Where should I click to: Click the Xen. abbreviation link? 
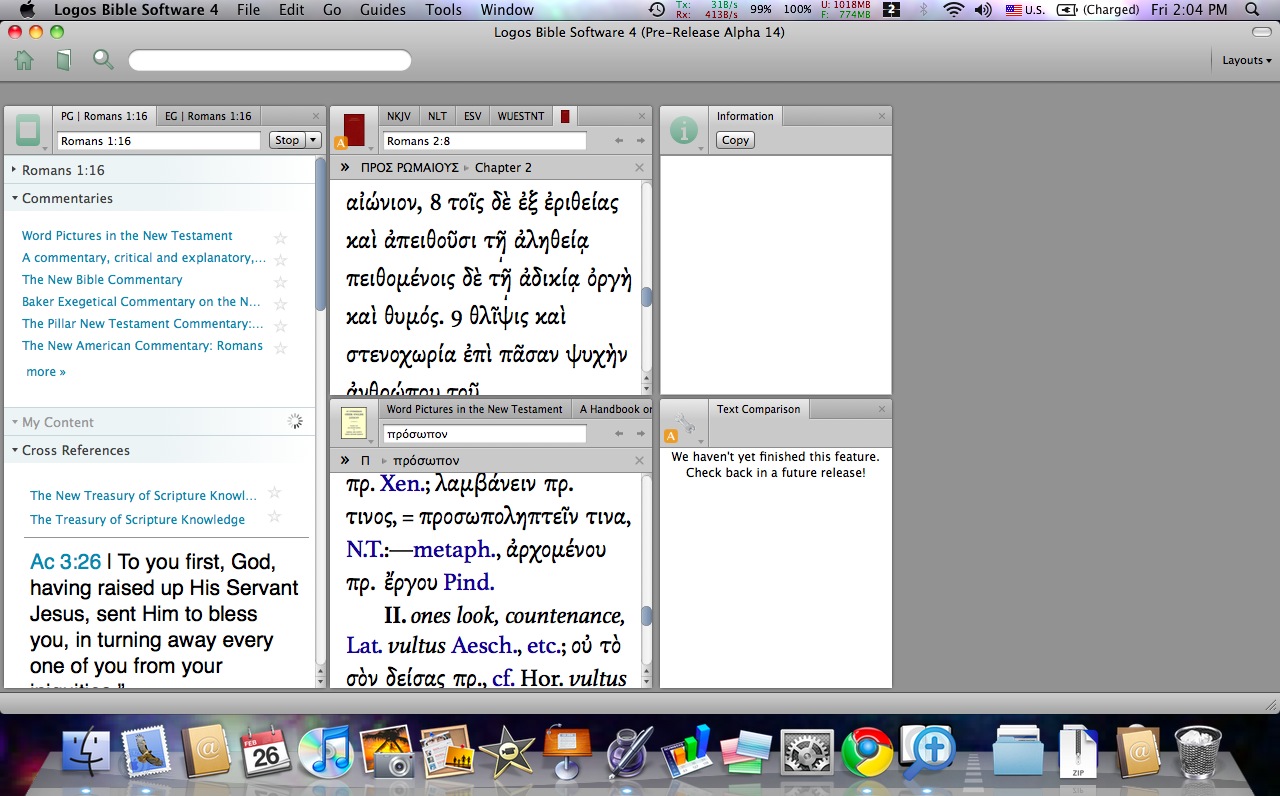pos(404,484)
